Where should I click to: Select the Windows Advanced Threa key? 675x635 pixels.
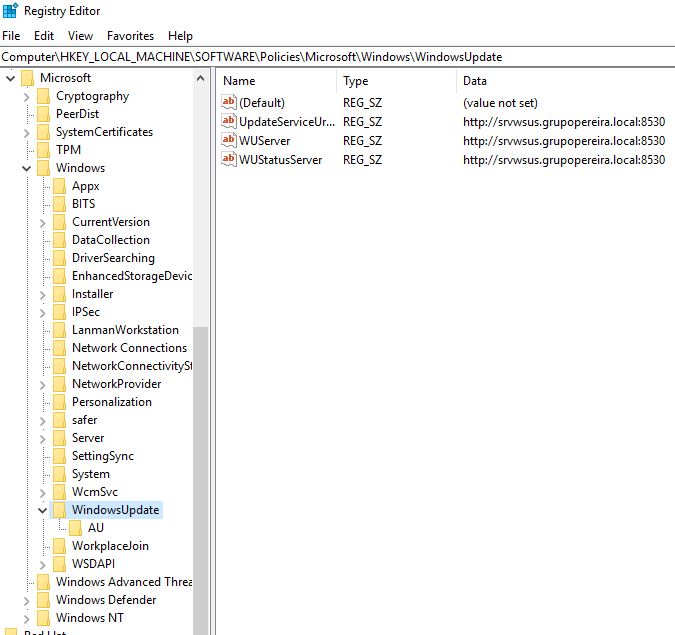[x=124, y=582]
